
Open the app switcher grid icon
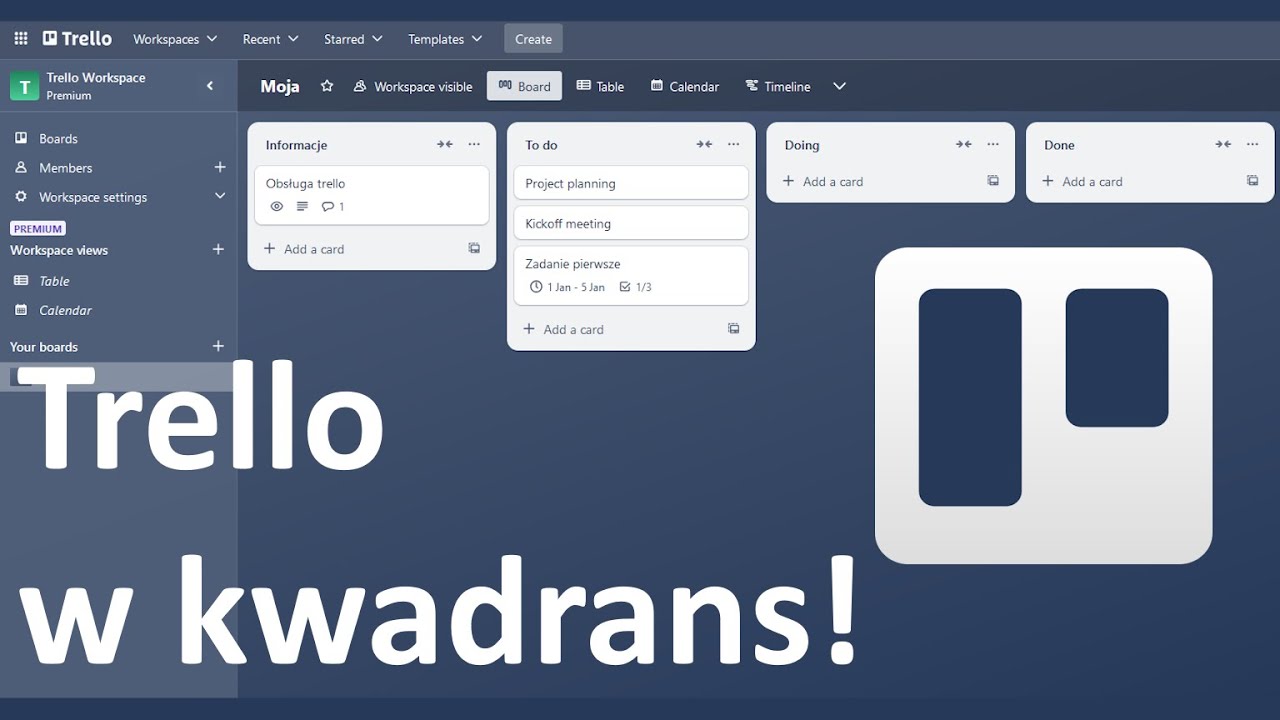(x=21, y=39)
